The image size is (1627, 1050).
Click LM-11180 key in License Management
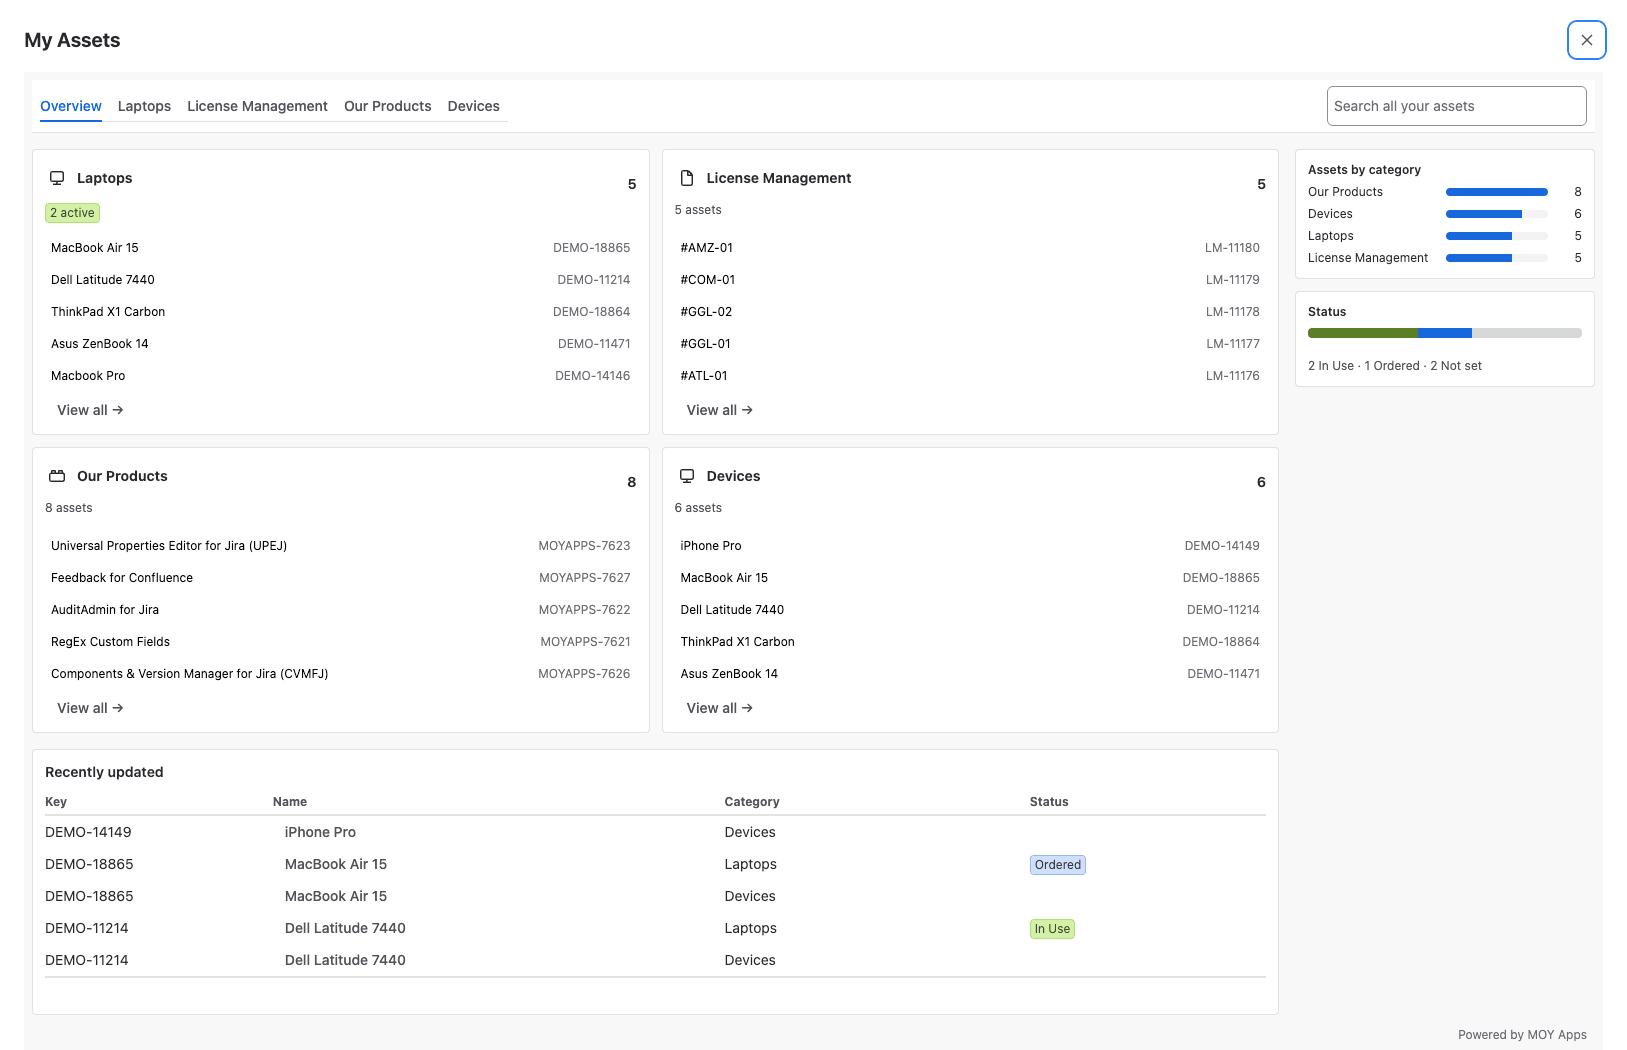point(1232,248)
